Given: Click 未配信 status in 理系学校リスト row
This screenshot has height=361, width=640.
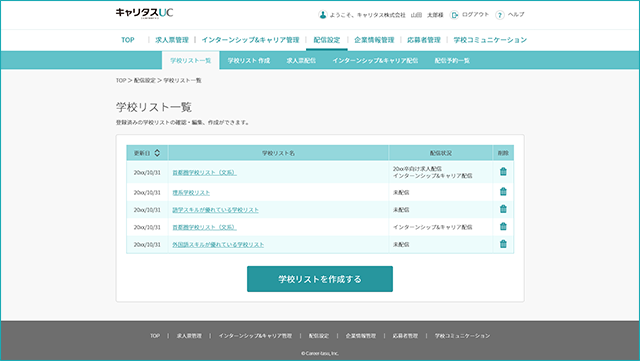Looking at the screenshot, I should pyautogui.click(x=401, y=192).
